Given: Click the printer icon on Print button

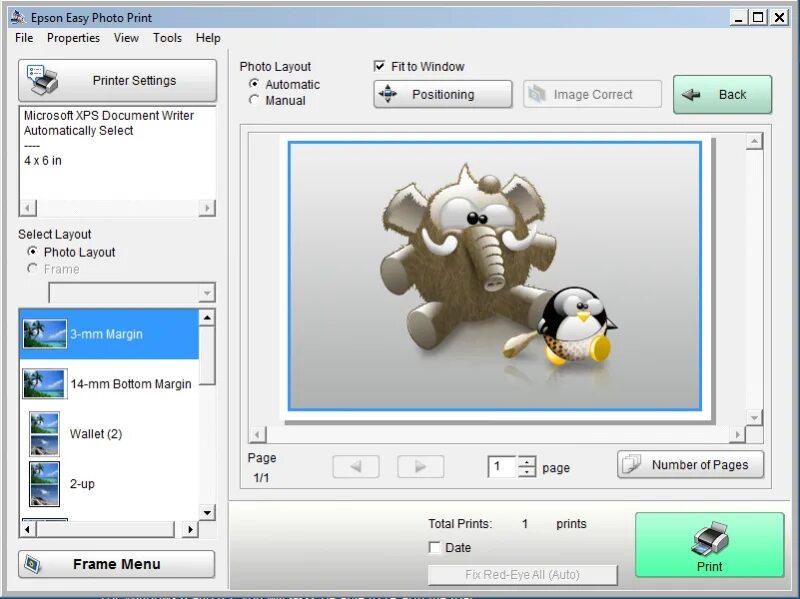Looking at the screenshot, I should (710, 539).
